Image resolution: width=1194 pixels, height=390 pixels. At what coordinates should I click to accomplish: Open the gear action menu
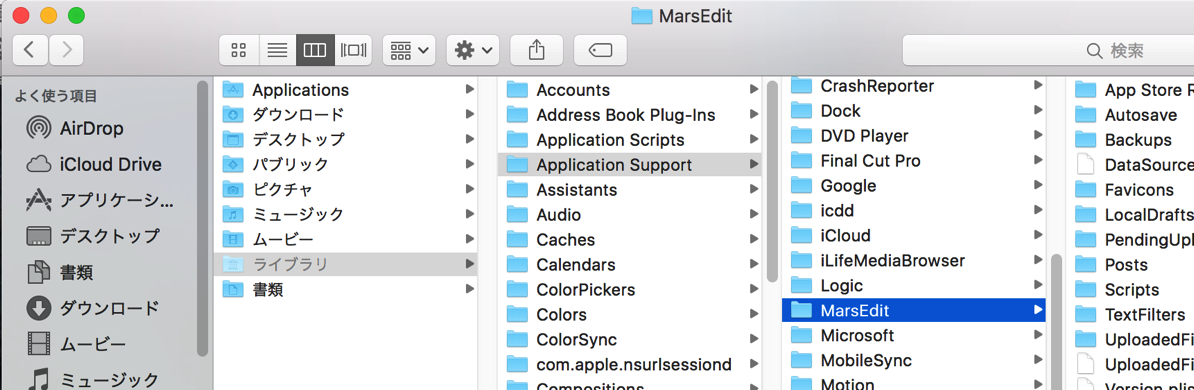[473, 50]
